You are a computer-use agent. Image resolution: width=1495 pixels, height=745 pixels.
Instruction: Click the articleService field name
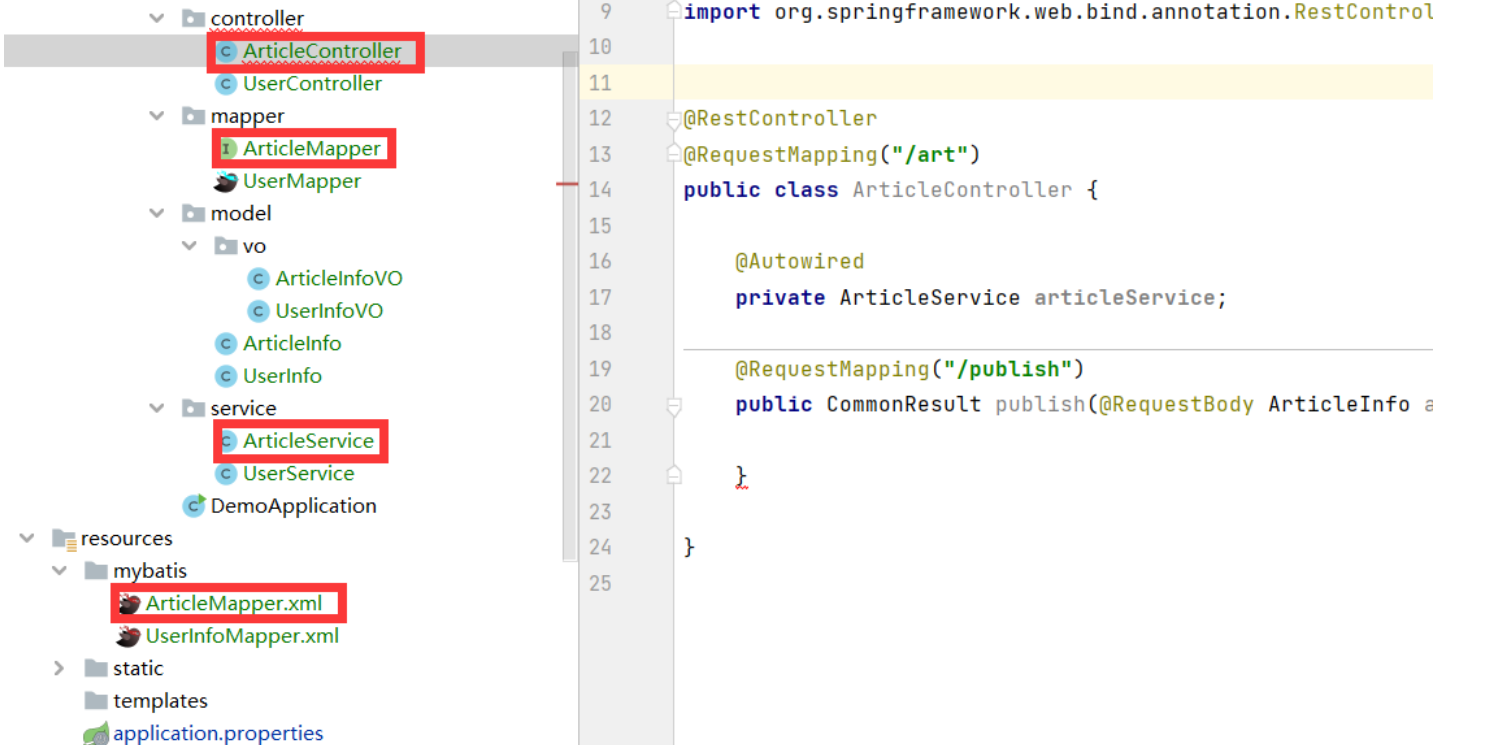(1124, 297)
